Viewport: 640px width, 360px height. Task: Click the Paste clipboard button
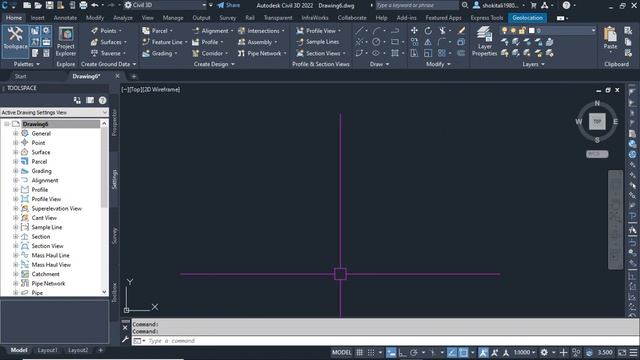610,38
